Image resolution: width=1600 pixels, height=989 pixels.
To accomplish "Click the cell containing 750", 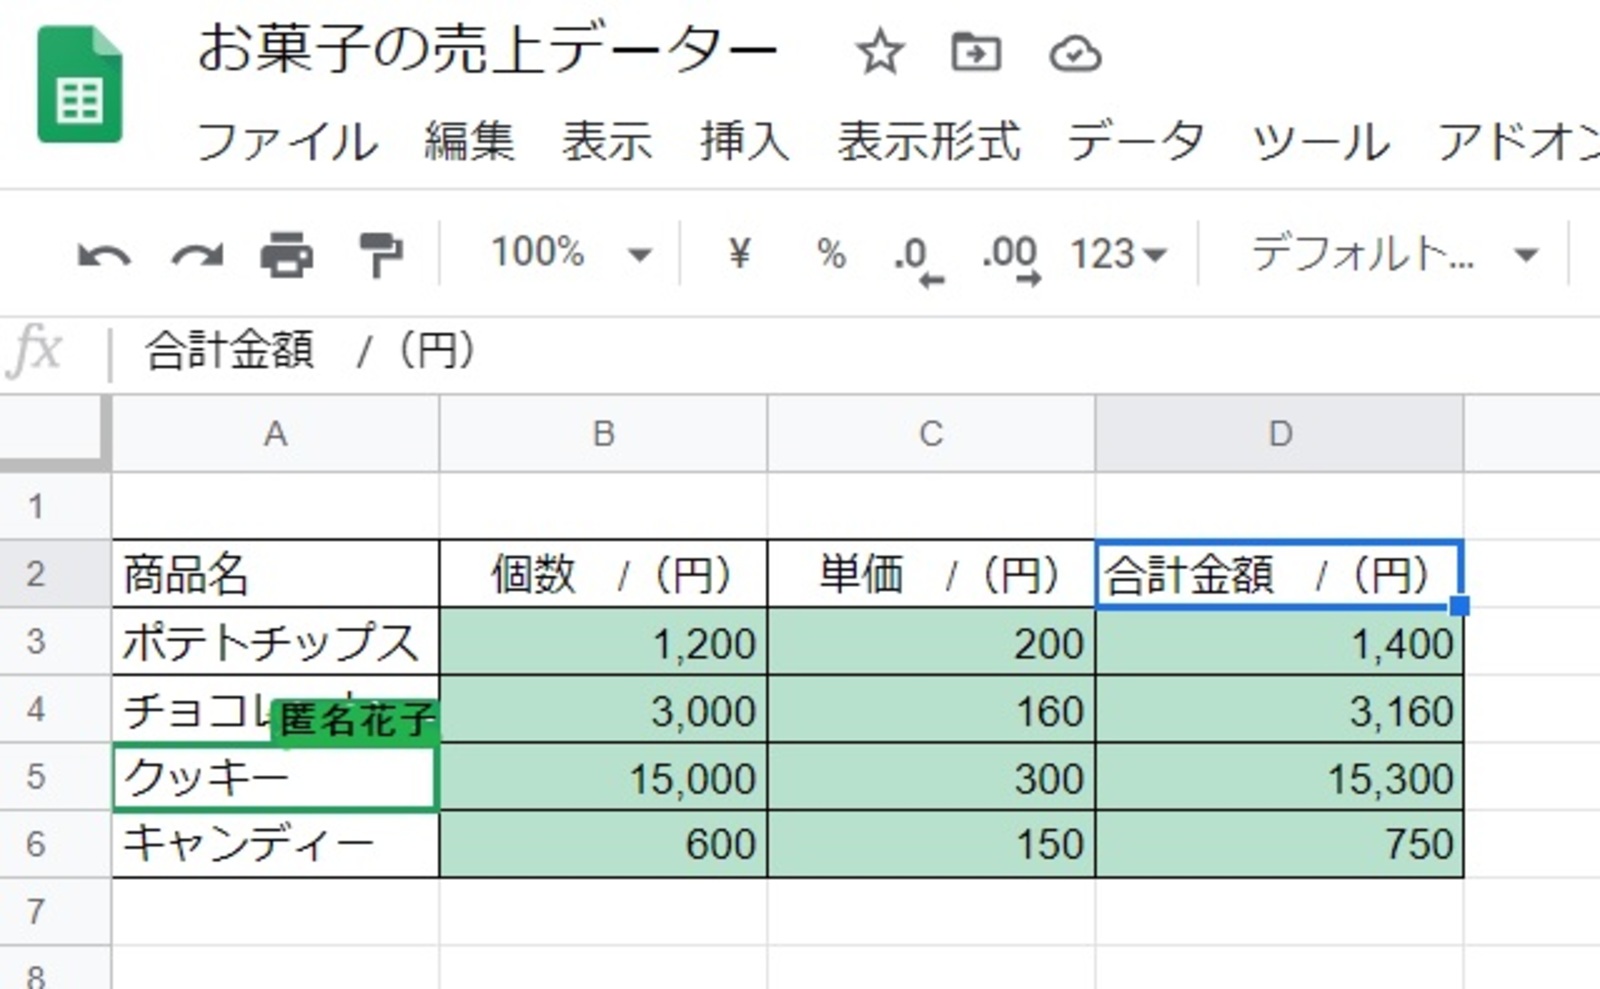I will click(x=1279, y=844).
